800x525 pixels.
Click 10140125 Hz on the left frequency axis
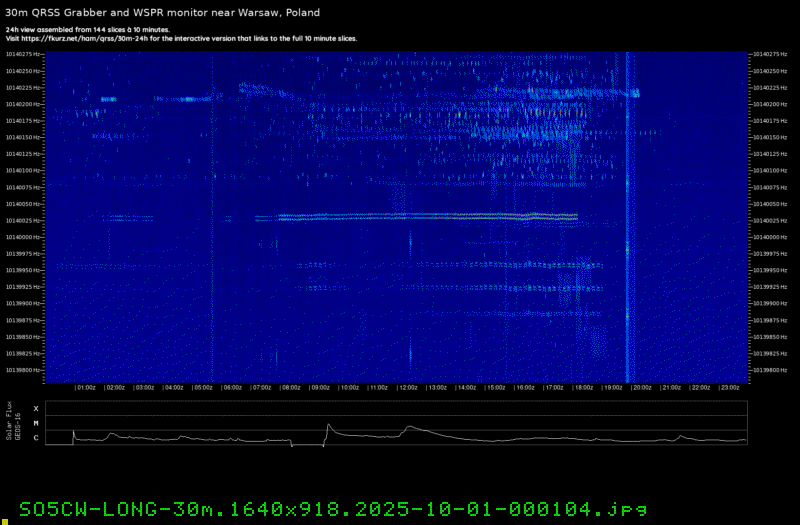23,154
